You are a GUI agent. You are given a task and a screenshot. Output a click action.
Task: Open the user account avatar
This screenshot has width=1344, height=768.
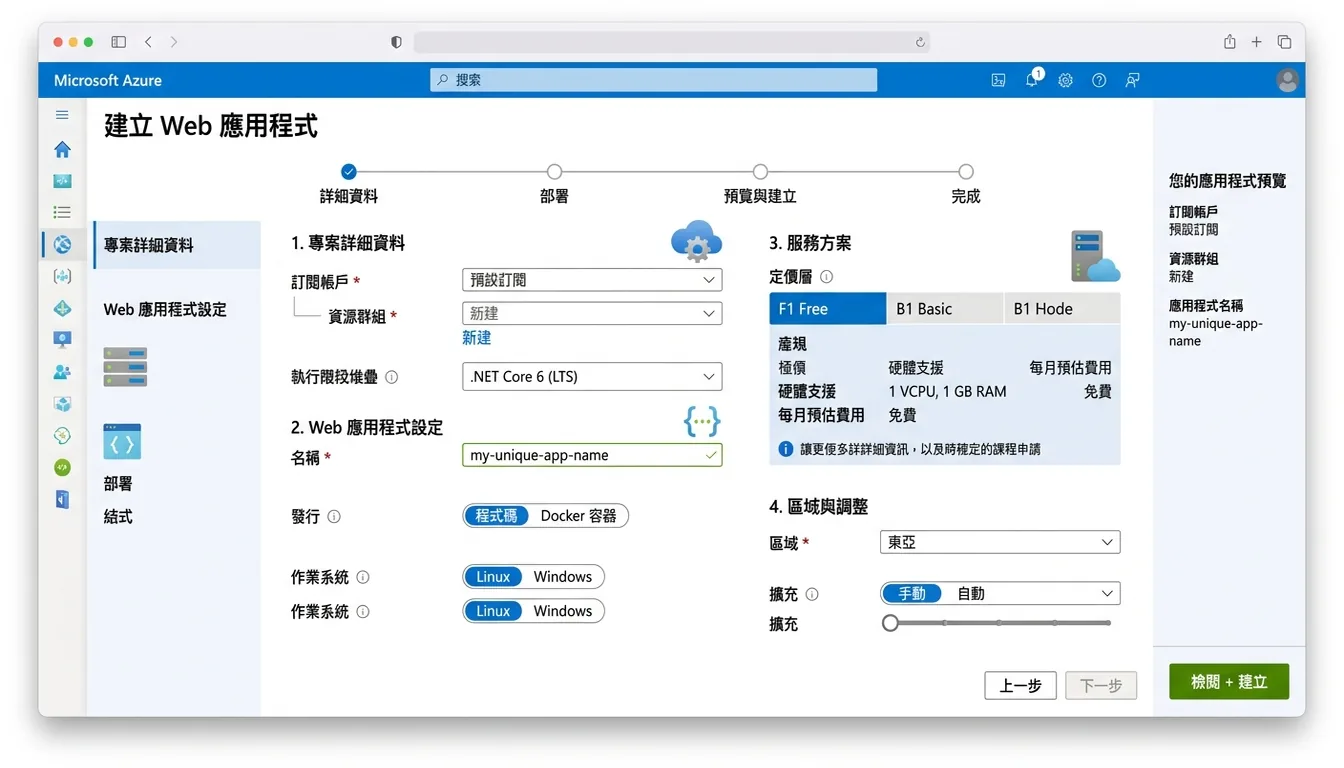click(x=1288, y=80)
